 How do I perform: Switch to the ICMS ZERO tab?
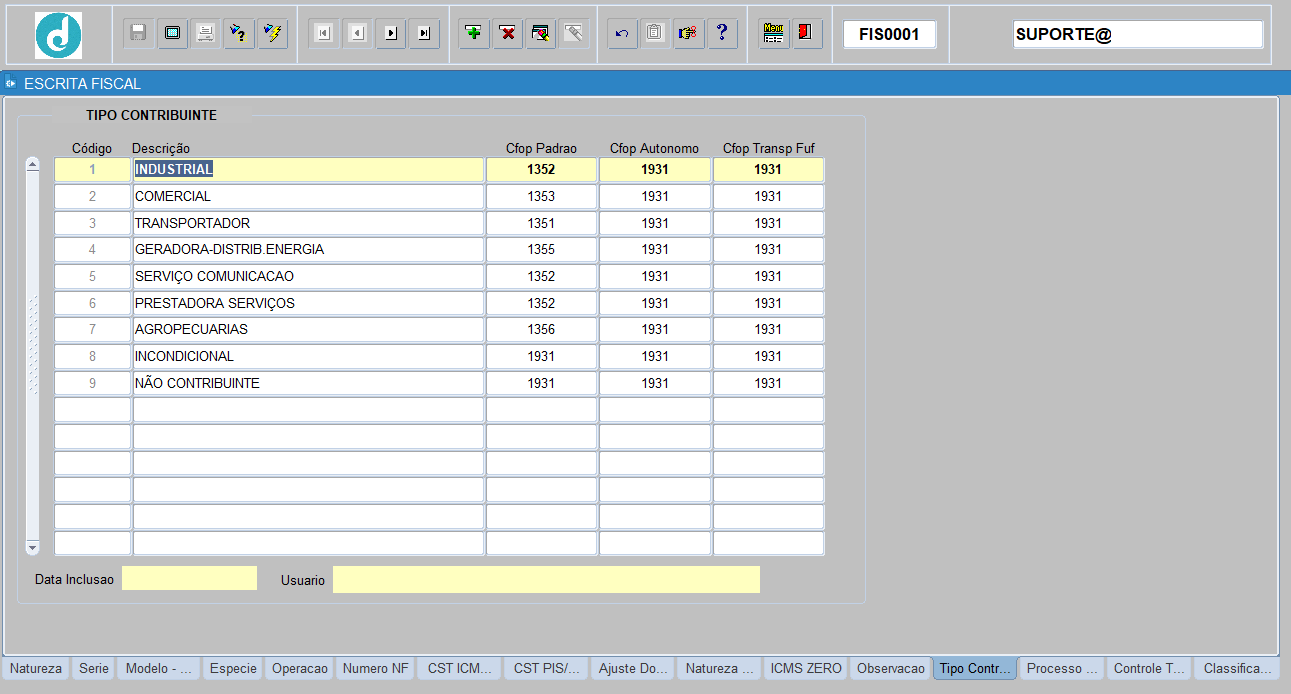[806, 669]
